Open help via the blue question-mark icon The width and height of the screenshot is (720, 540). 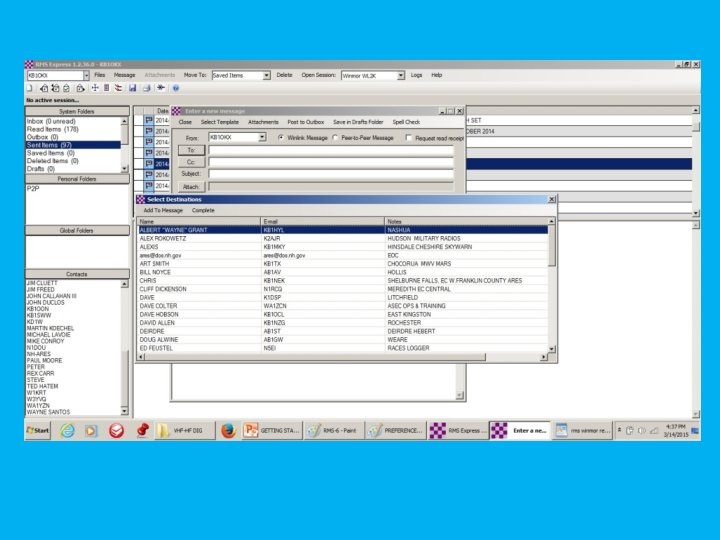[x=175, y=88]
